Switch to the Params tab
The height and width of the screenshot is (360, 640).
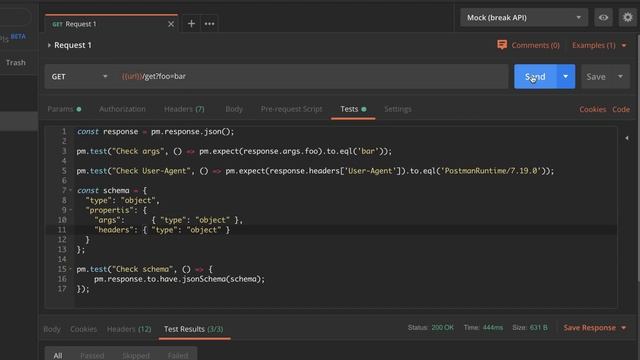pyautogui.click(x=64, y=109)
